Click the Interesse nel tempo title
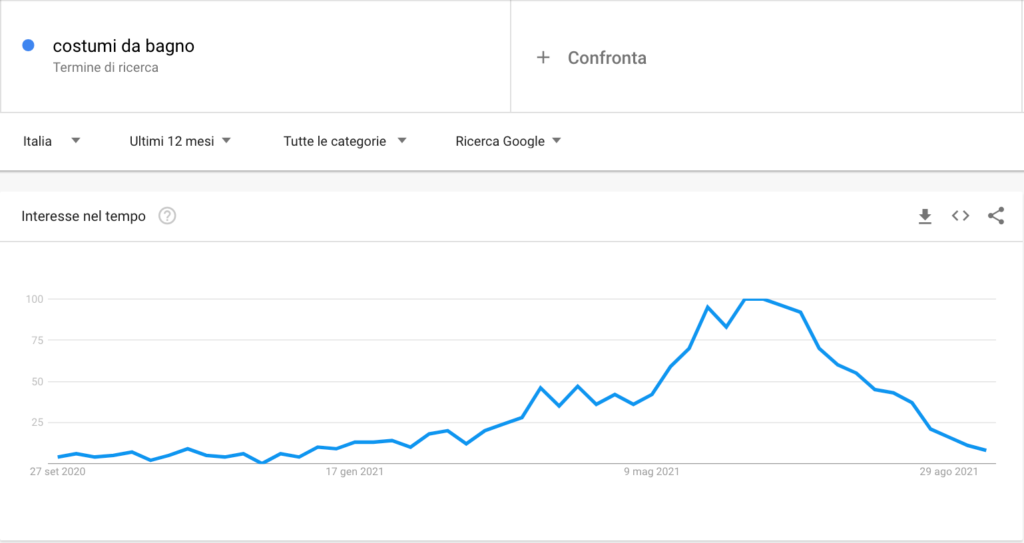The image size is (1024, 543). [83, 216]
